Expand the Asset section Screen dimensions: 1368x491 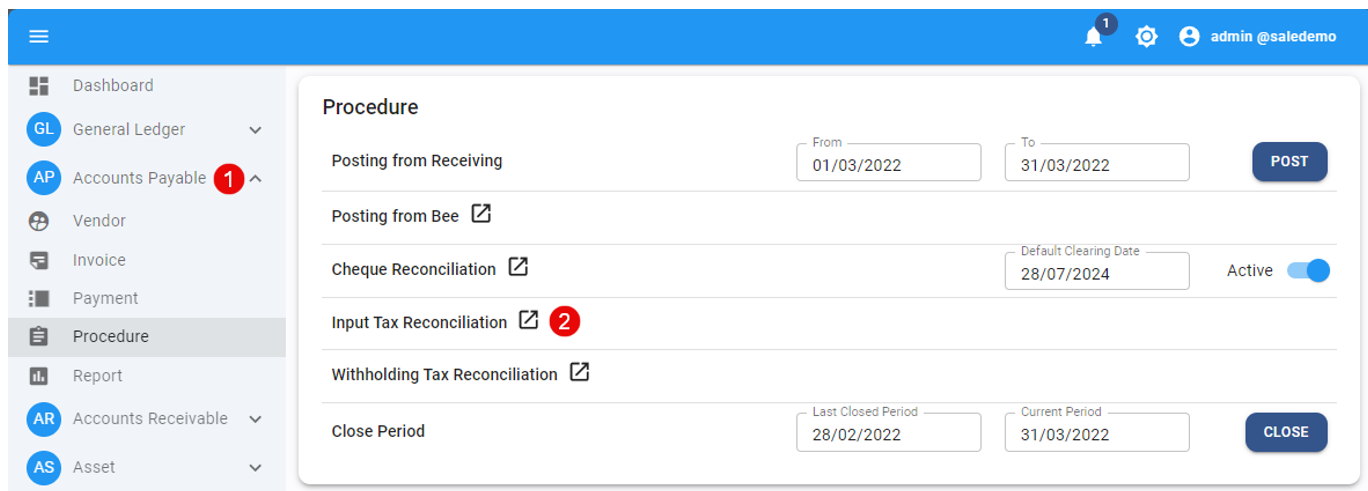coord(255,468)
